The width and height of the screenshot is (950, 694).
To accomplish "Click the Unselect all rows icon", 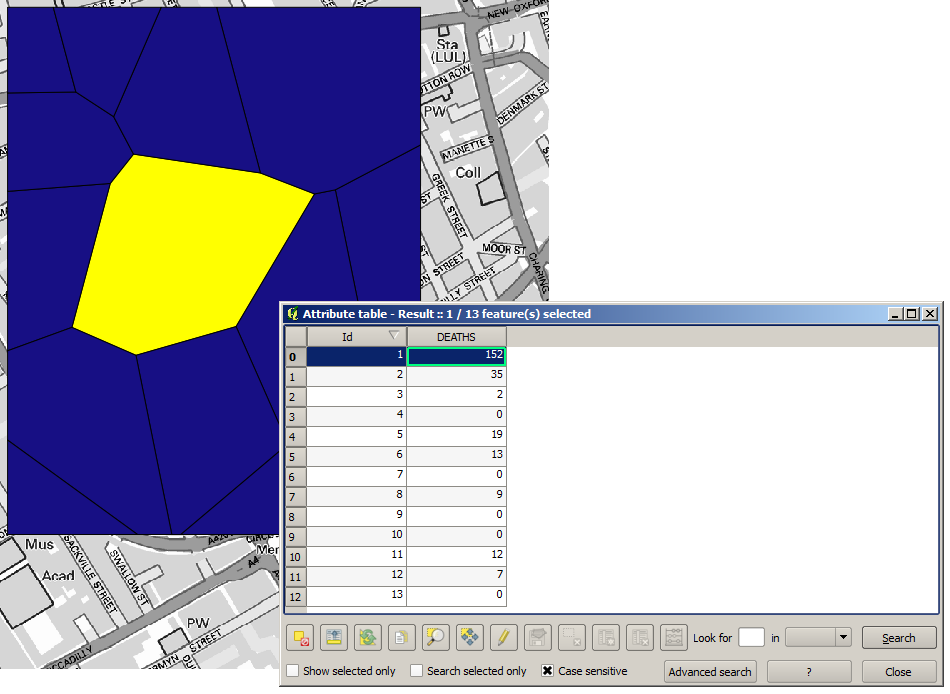I will (x=299, y=637).
